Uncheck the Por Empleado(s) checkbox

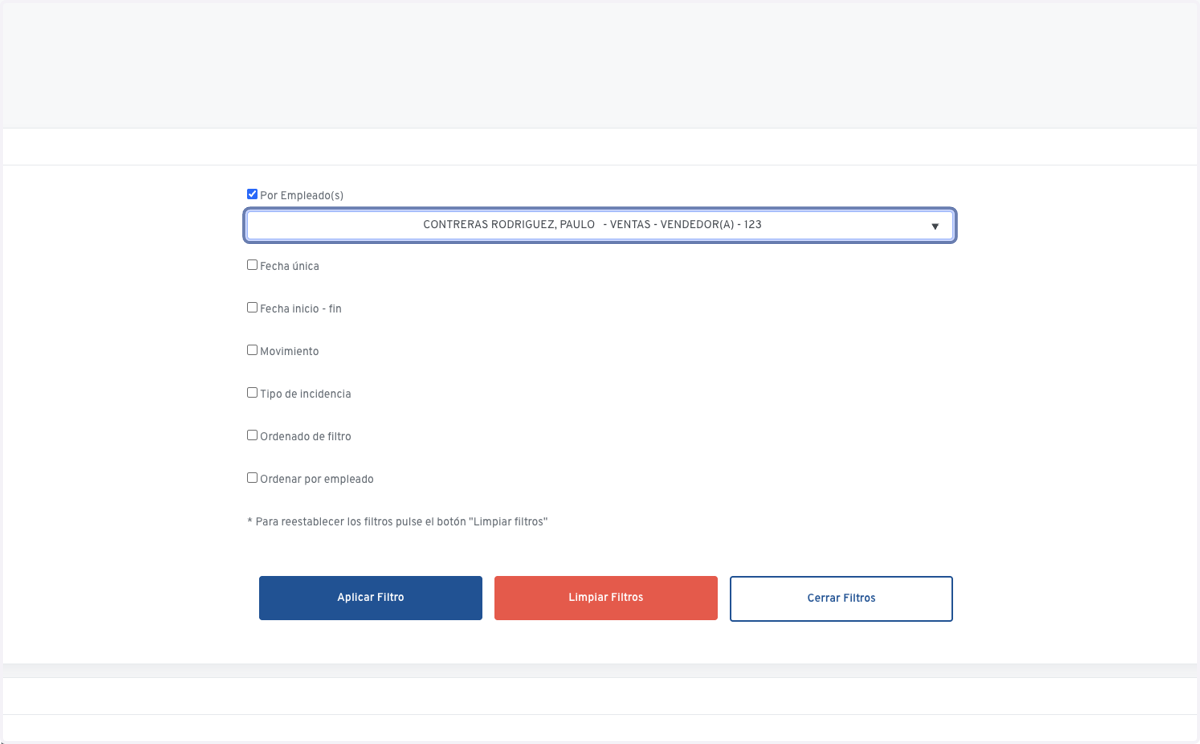[252, 194]
